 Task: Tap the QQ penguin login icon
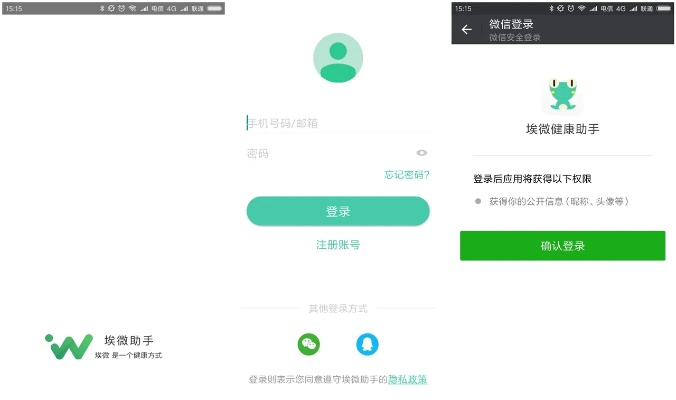pos(367,344)
